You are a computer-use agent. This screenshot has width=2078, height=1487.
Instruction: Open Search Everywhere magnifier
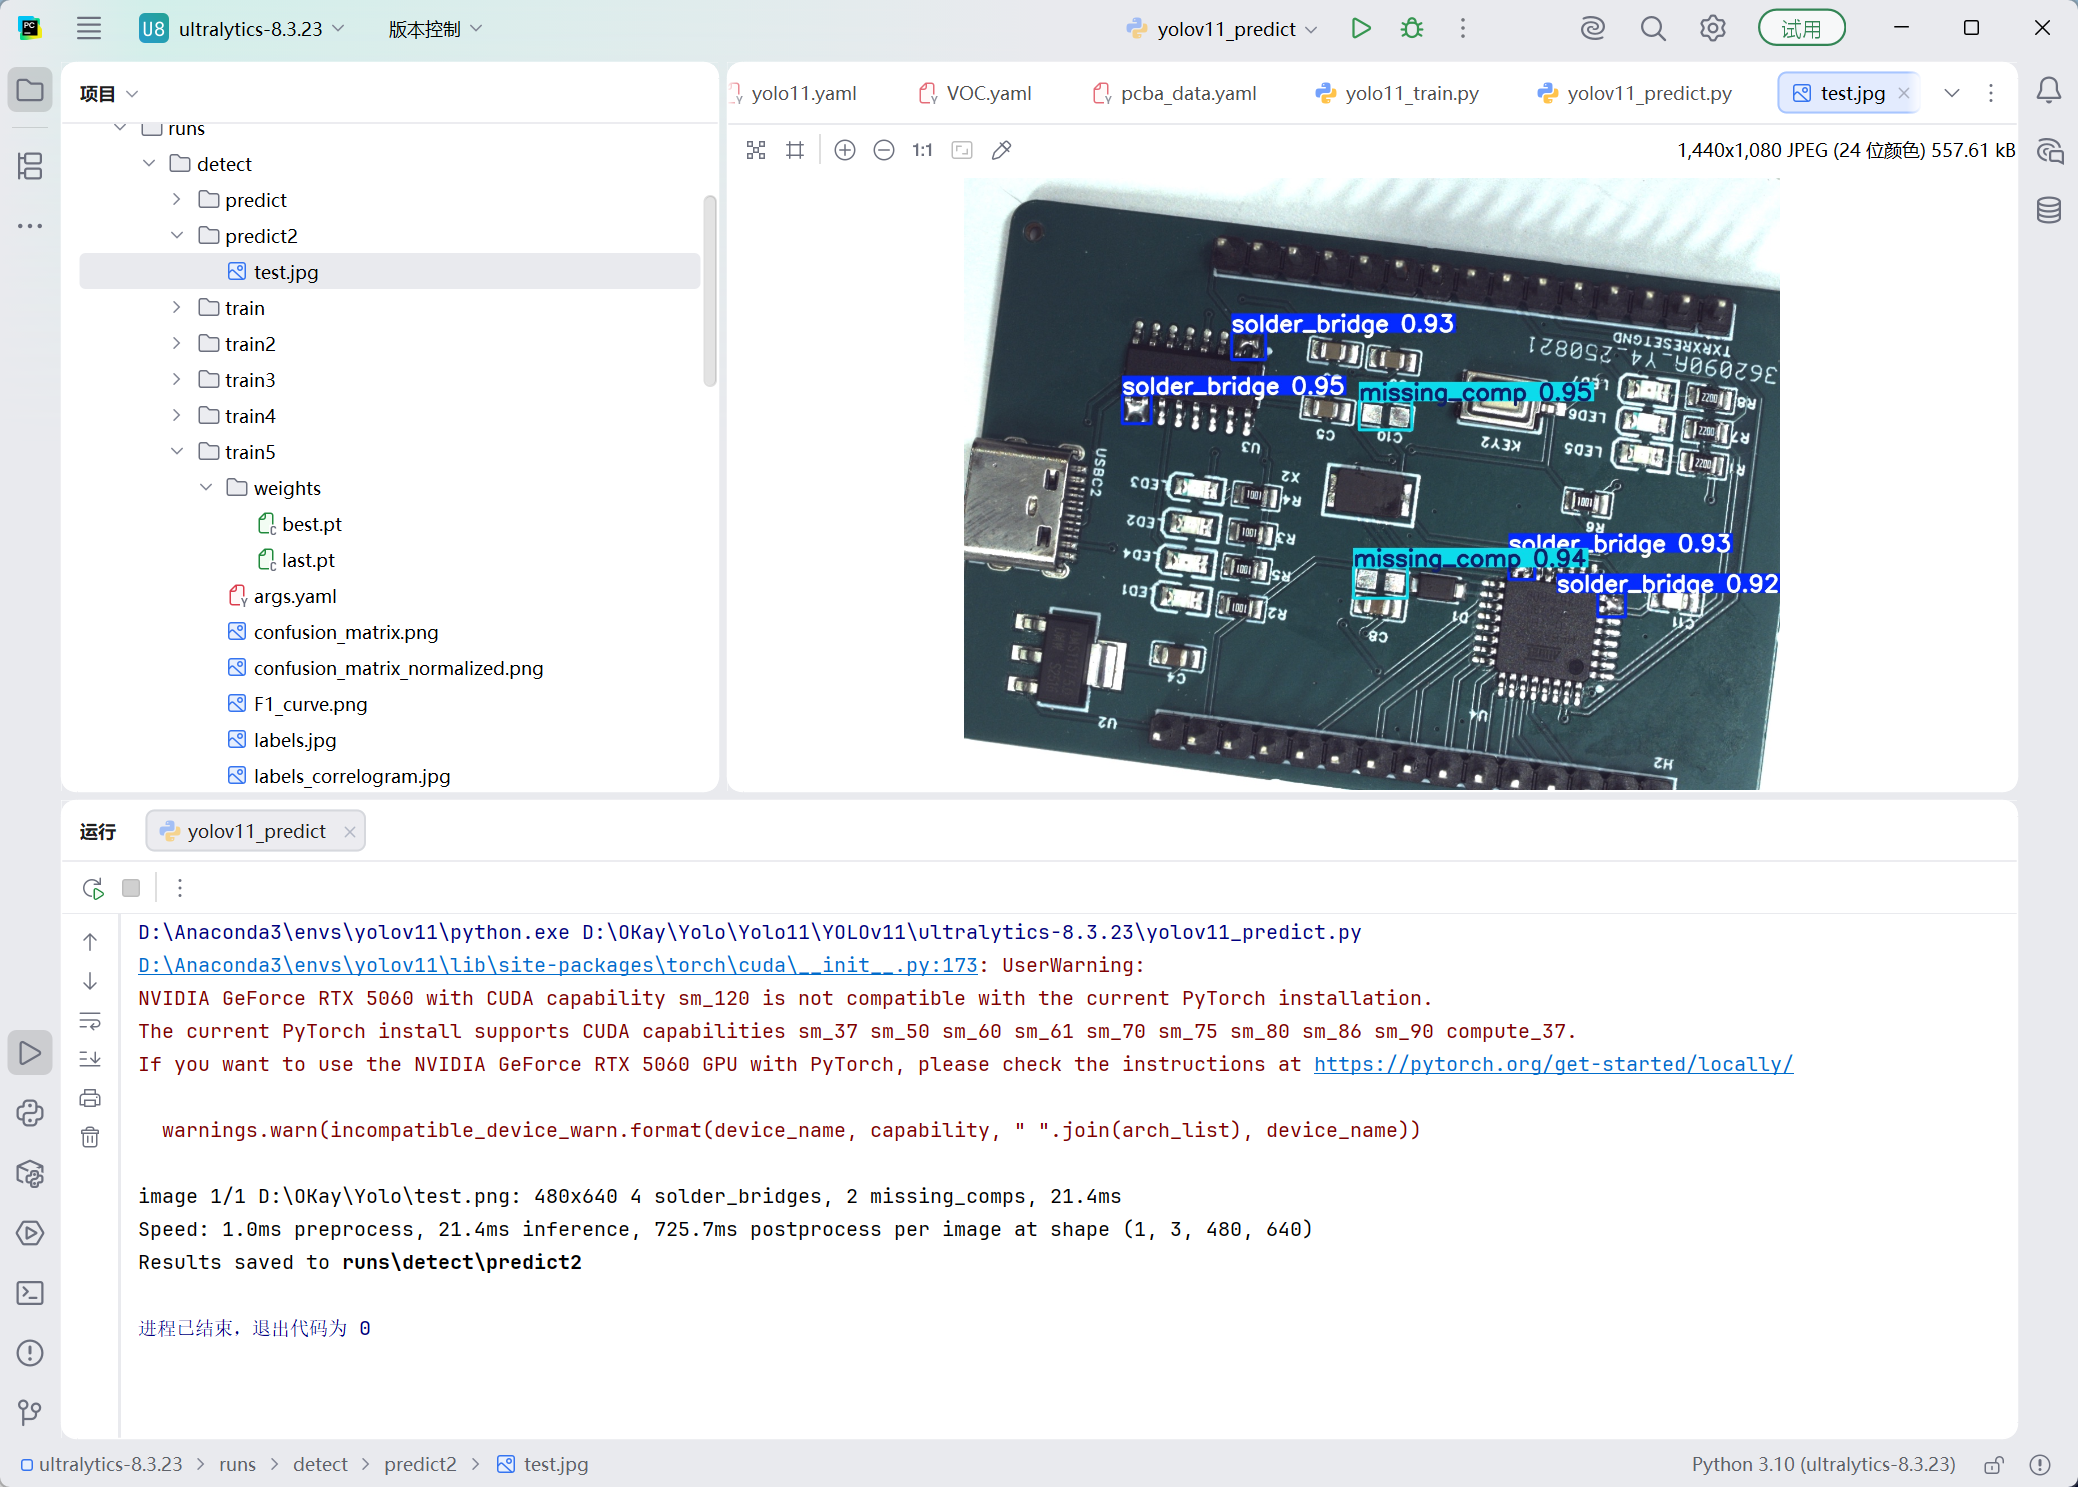(x=1653, y=28)
